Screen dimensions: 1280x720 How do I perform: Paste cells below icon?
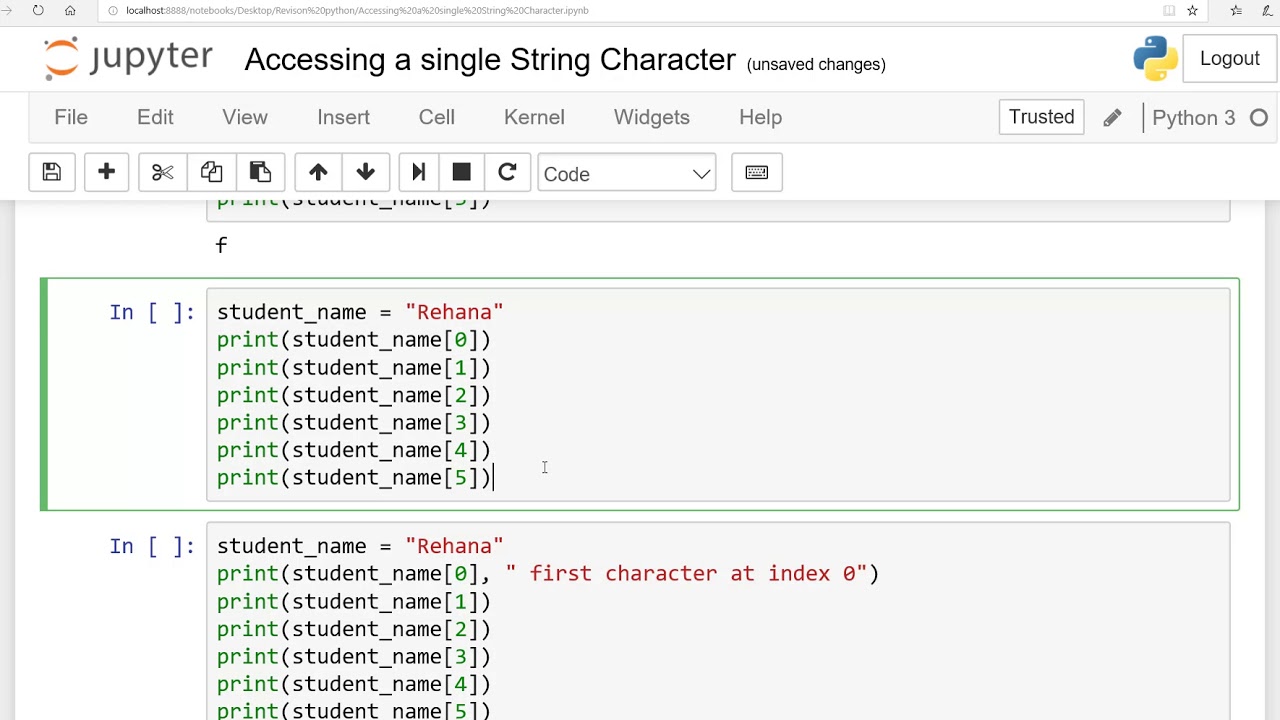tap(260, 173)
